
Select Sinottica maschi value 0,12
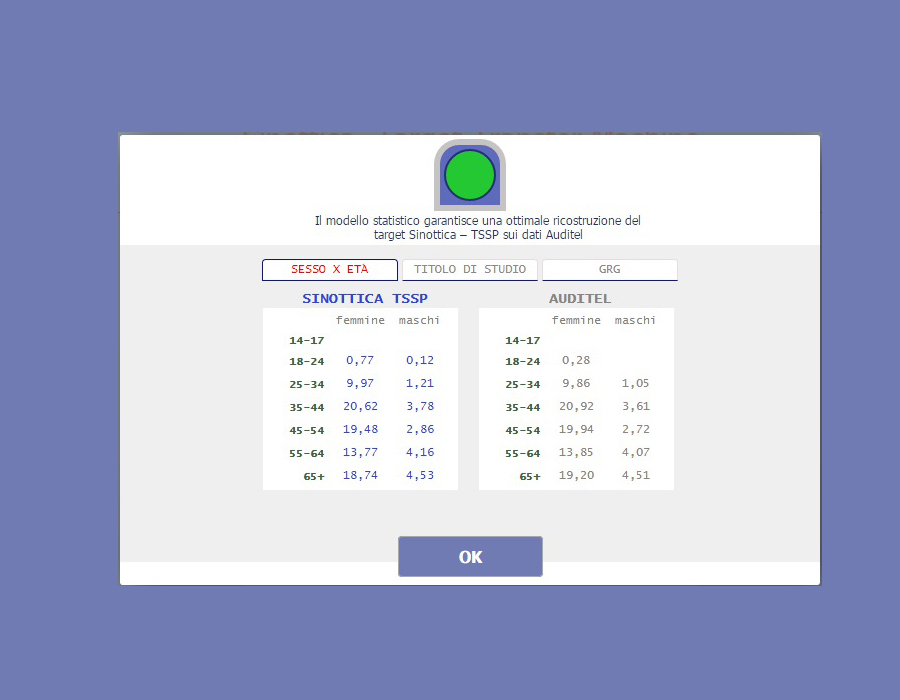420,360
